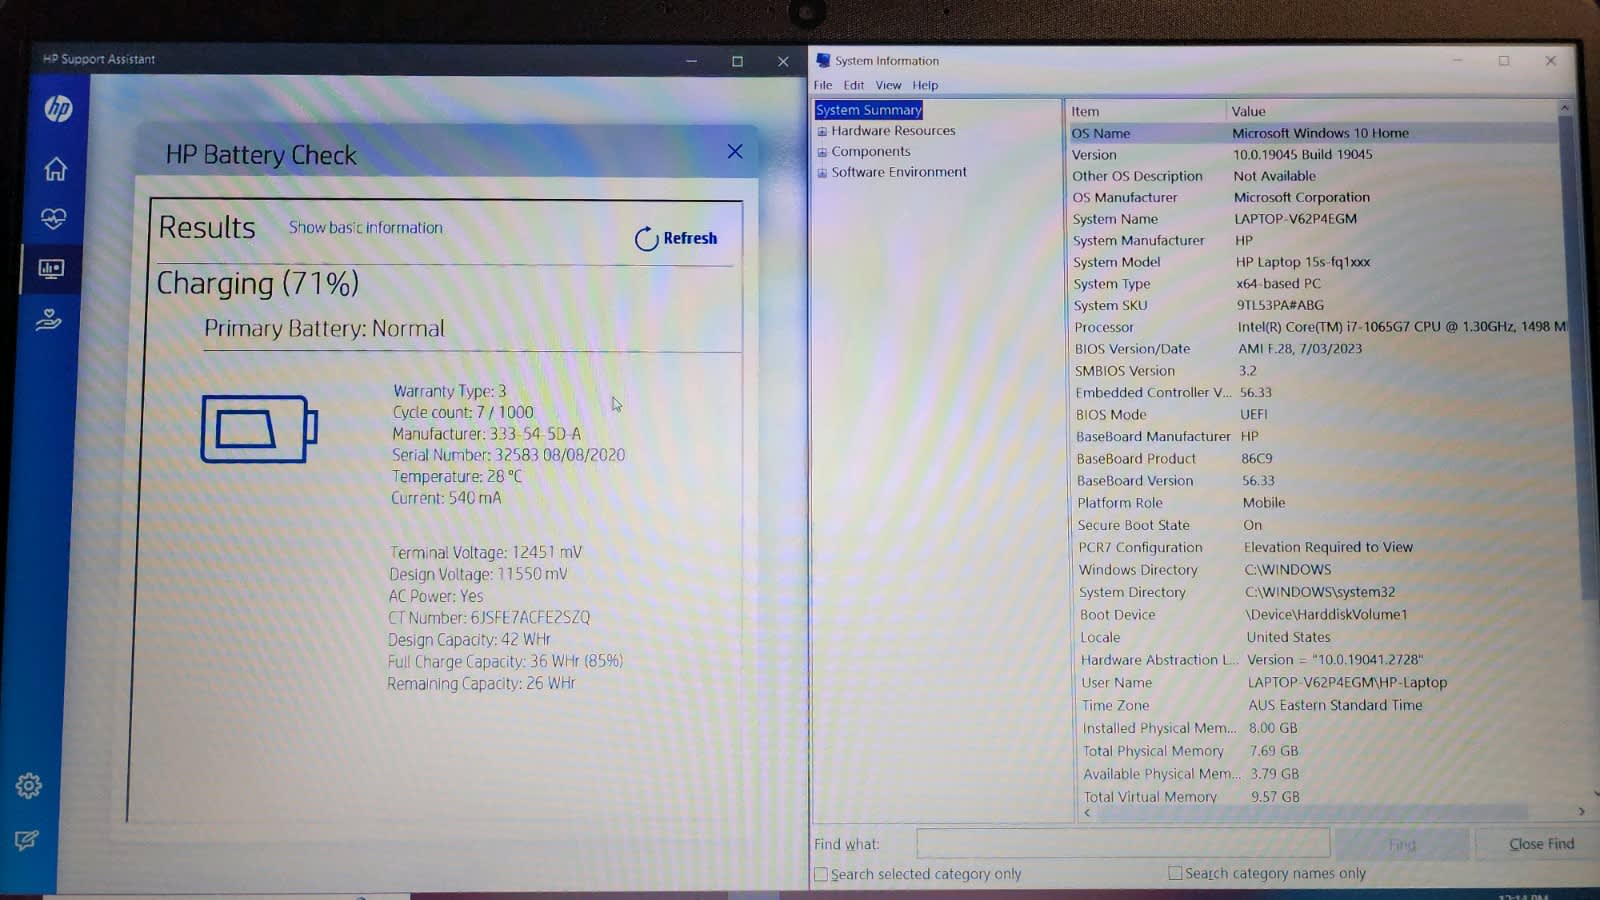
Task: Select the Version row
Action: (x=1312, y=155)
